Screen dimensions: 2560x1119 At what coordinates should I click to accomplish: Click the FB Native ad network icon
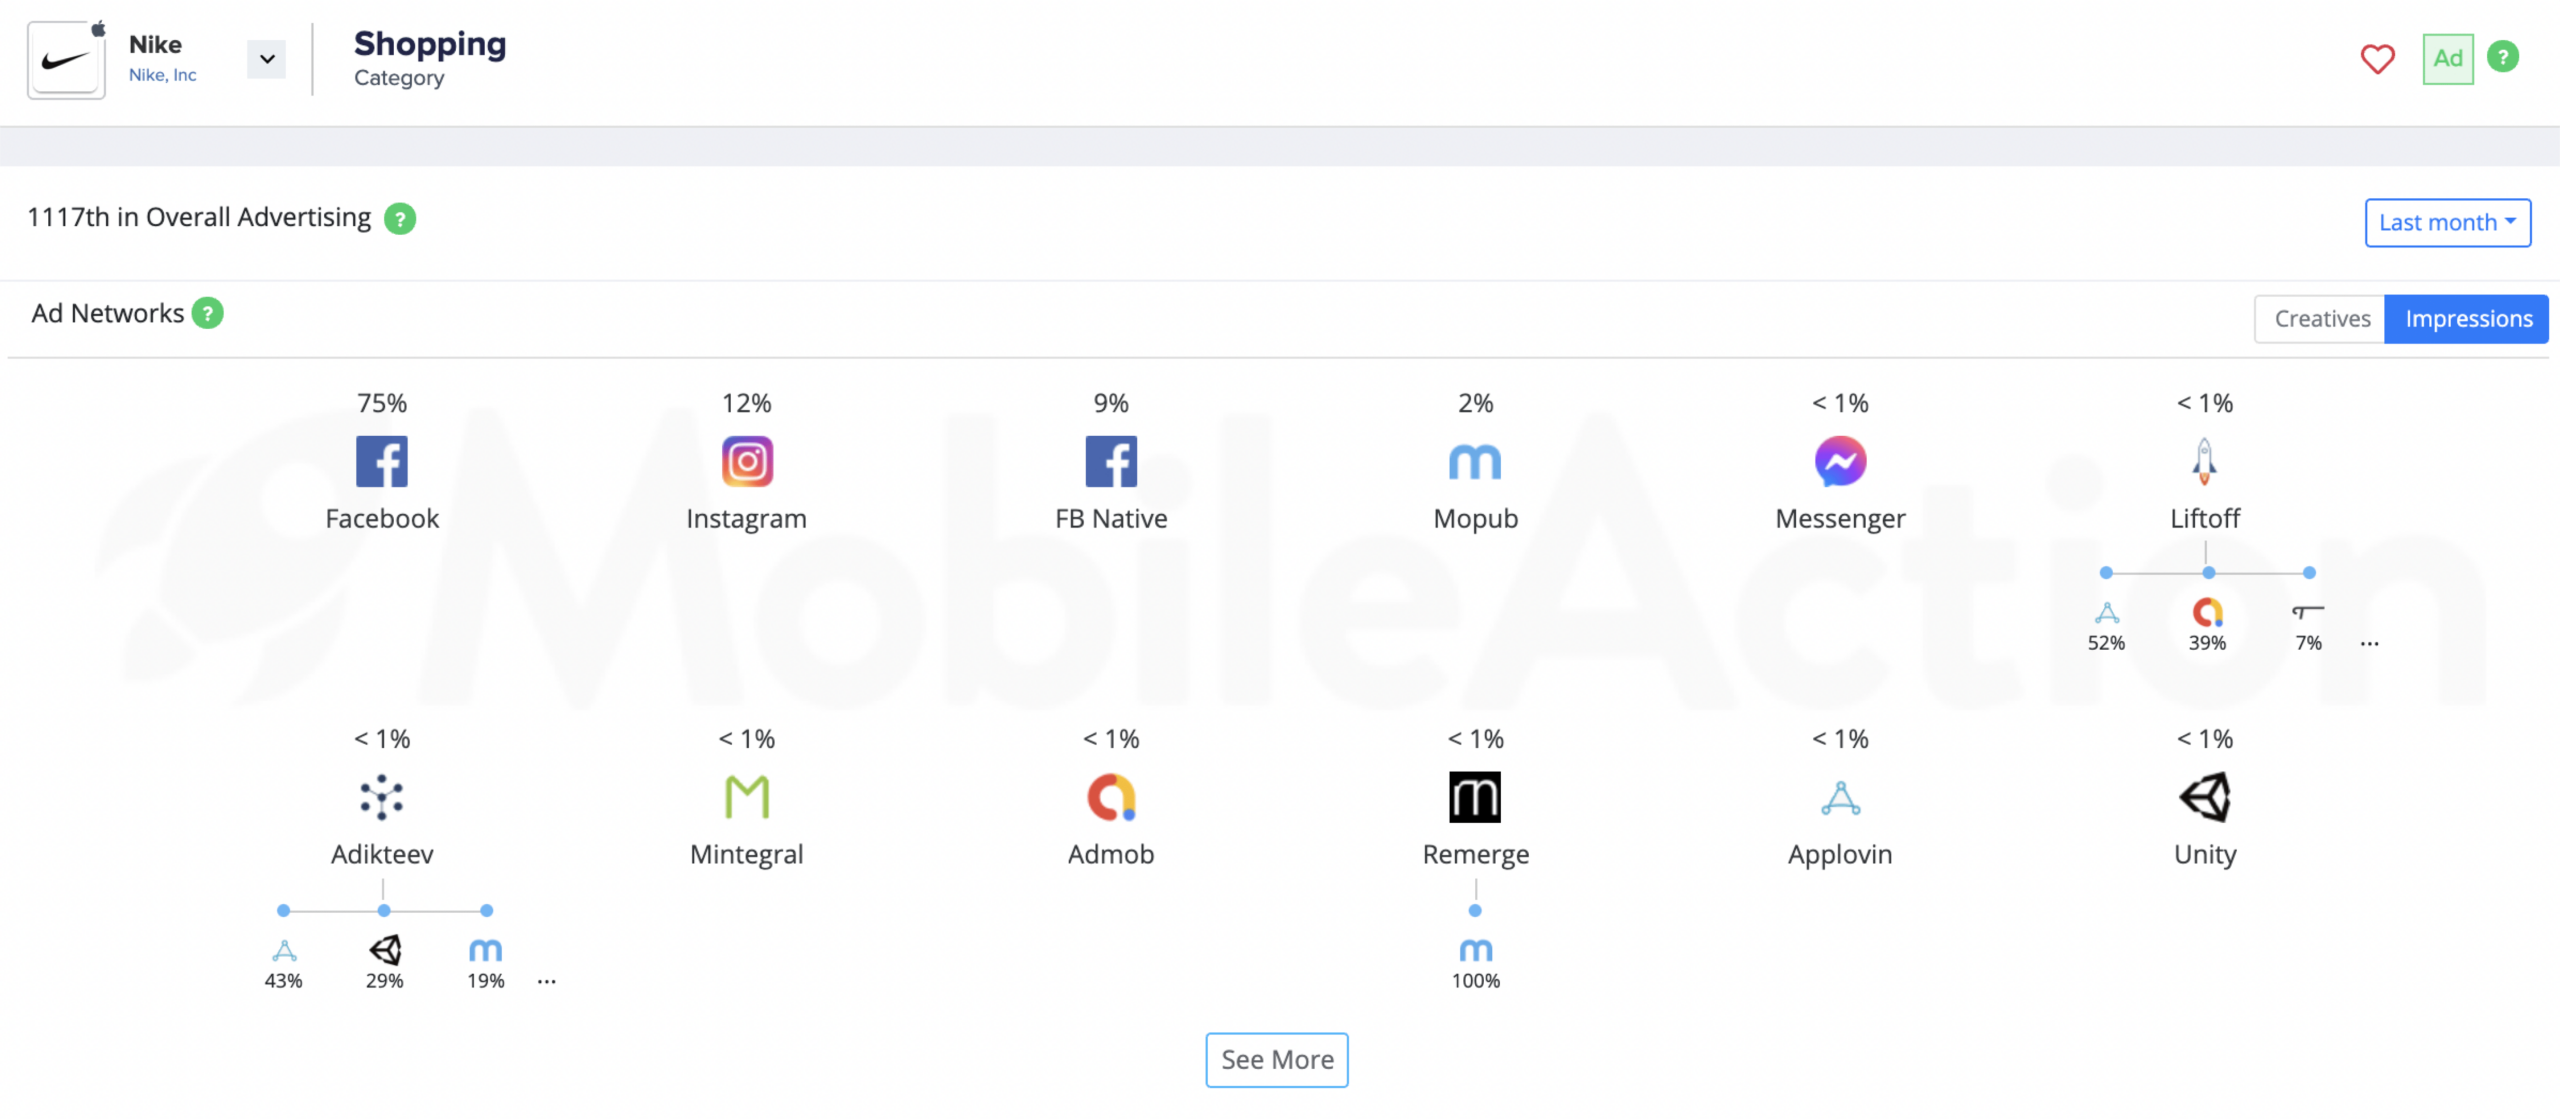point(1111,462)
